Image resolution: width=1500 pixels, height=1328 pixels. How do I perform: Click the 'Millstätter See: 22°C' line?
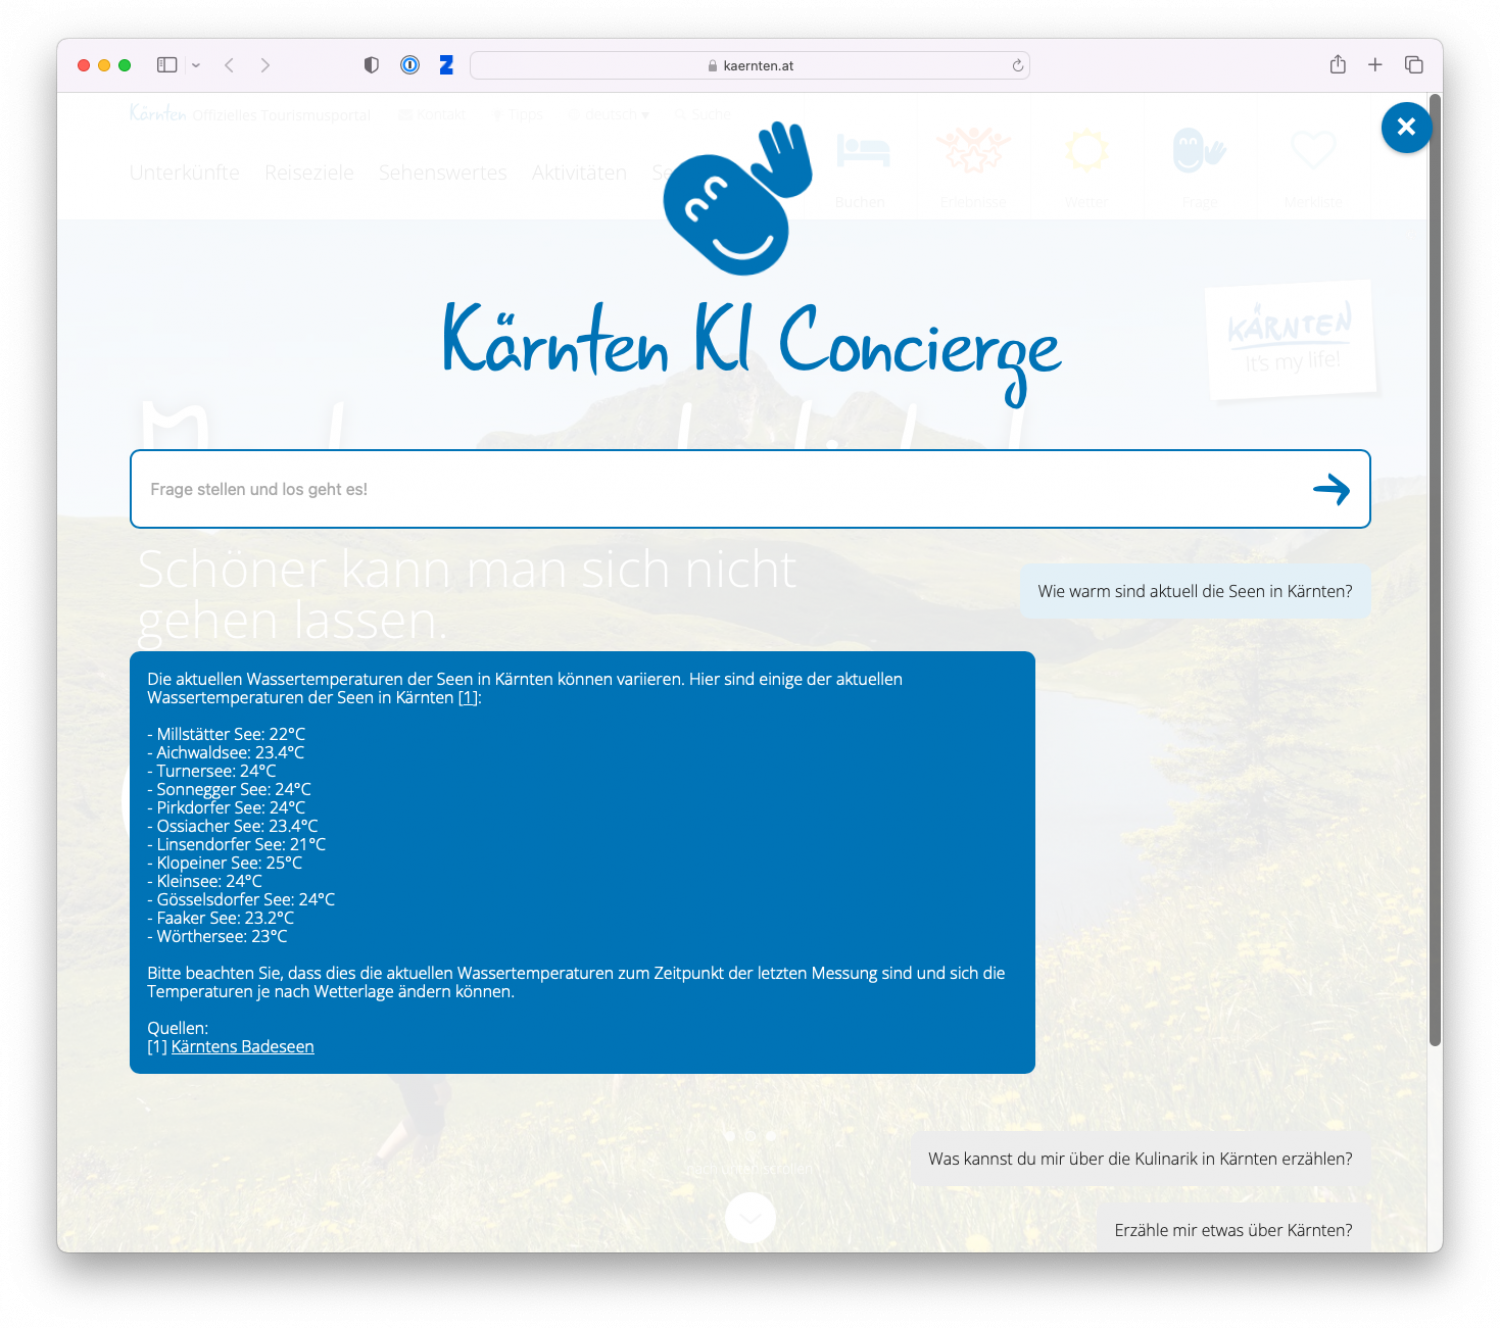pos(226,734)
